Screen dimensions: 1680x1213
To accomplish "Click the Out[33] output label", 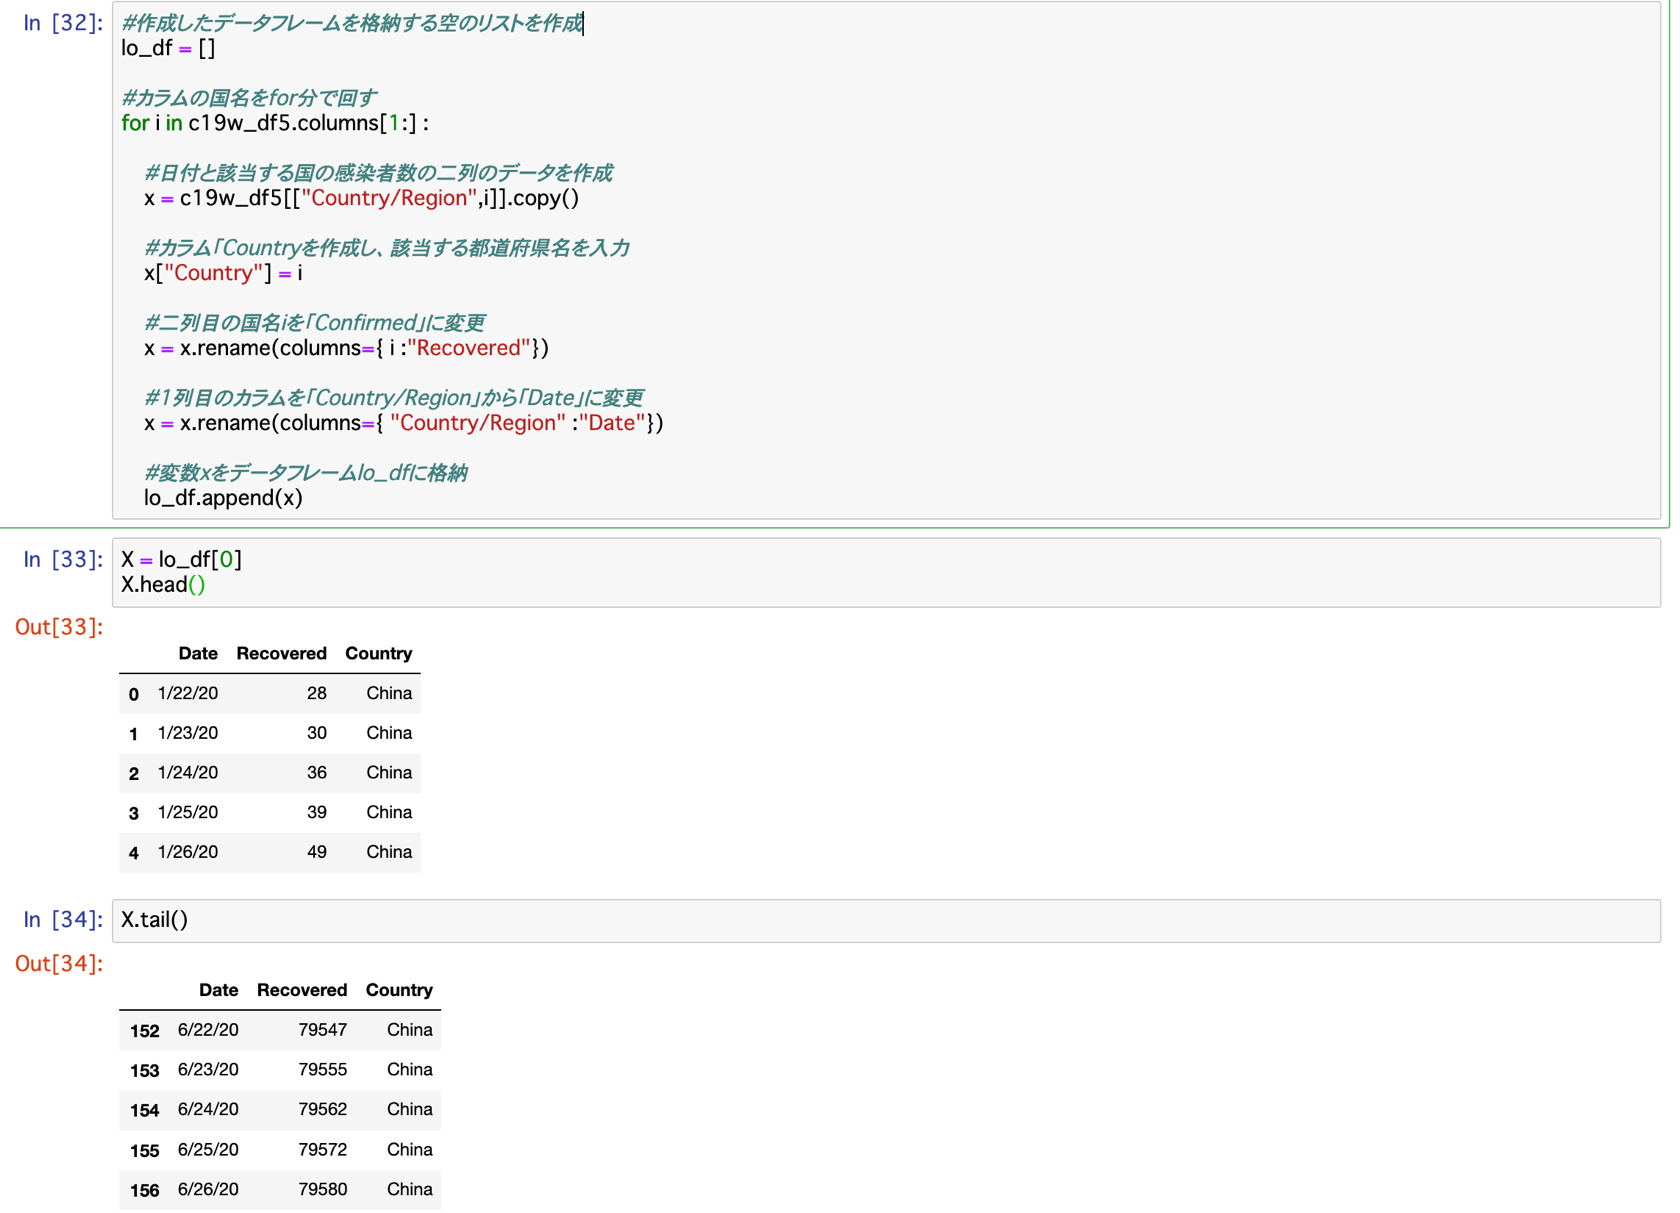I will tap(59, 627).
